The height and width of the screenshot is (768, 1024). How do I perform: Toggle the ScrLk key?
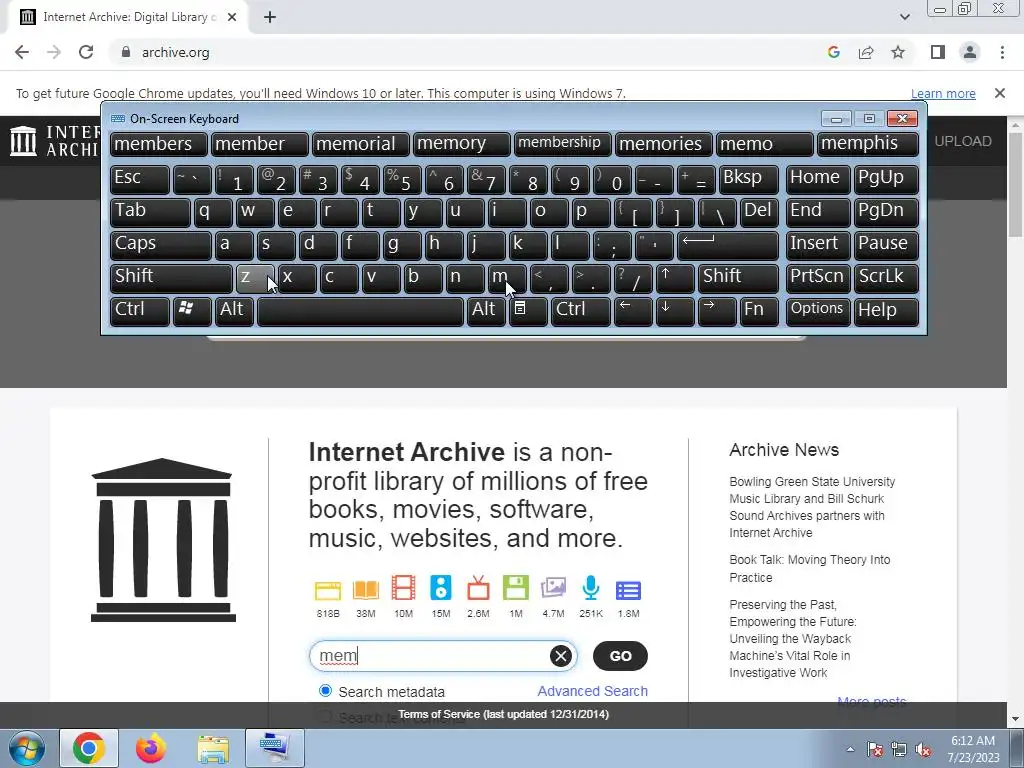[x=886, y=278]
